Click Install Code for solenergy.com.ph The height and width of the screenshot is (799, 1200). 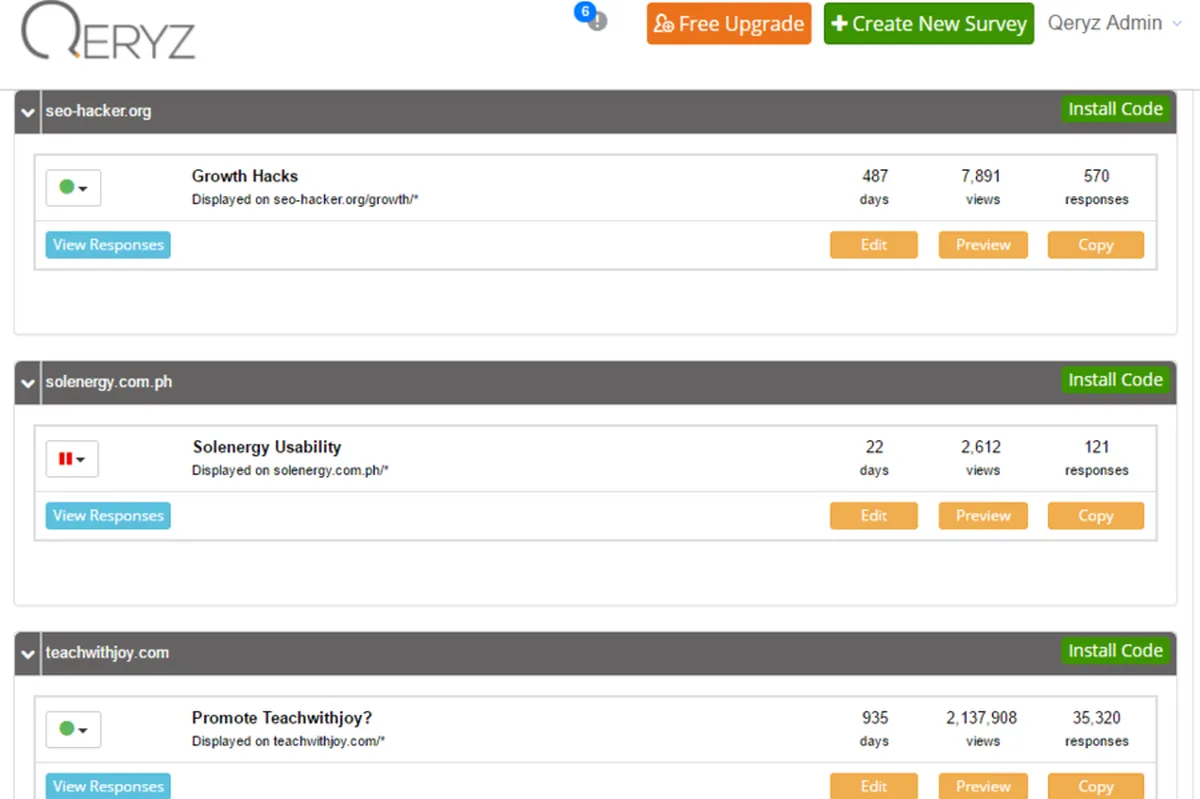pos(1115,381)
